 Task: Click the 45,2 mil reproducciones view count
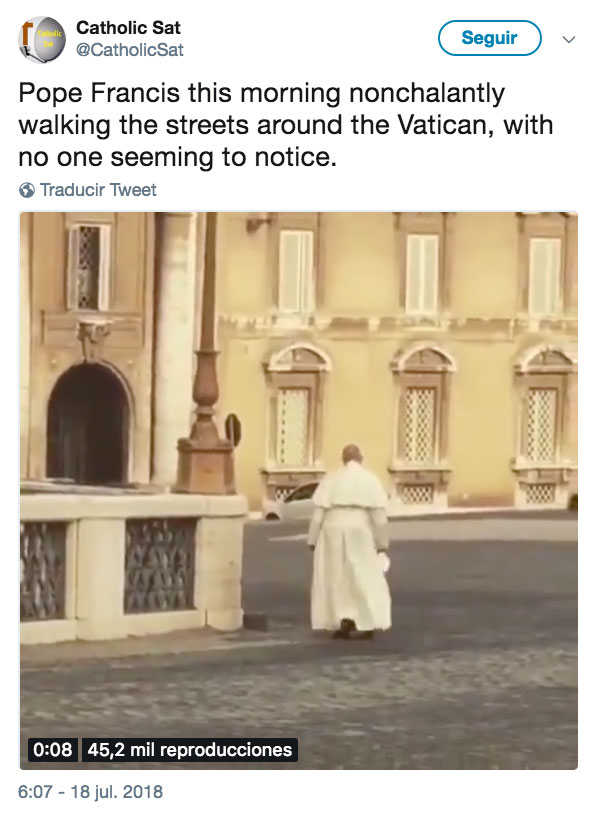[x=190, y=750]
